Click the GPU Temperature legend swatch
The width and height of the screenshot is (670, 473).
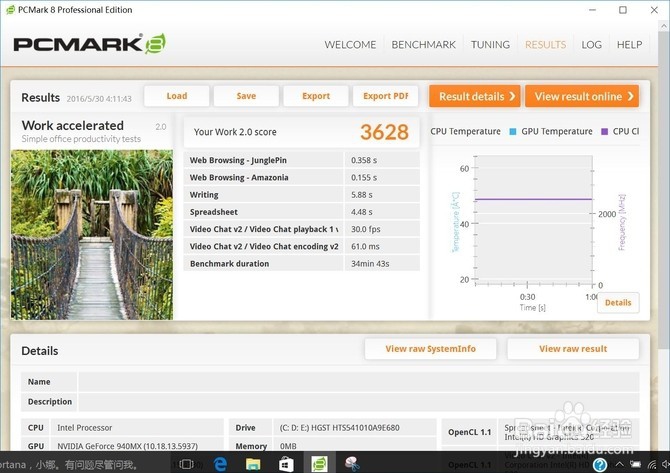click(513, 132)
